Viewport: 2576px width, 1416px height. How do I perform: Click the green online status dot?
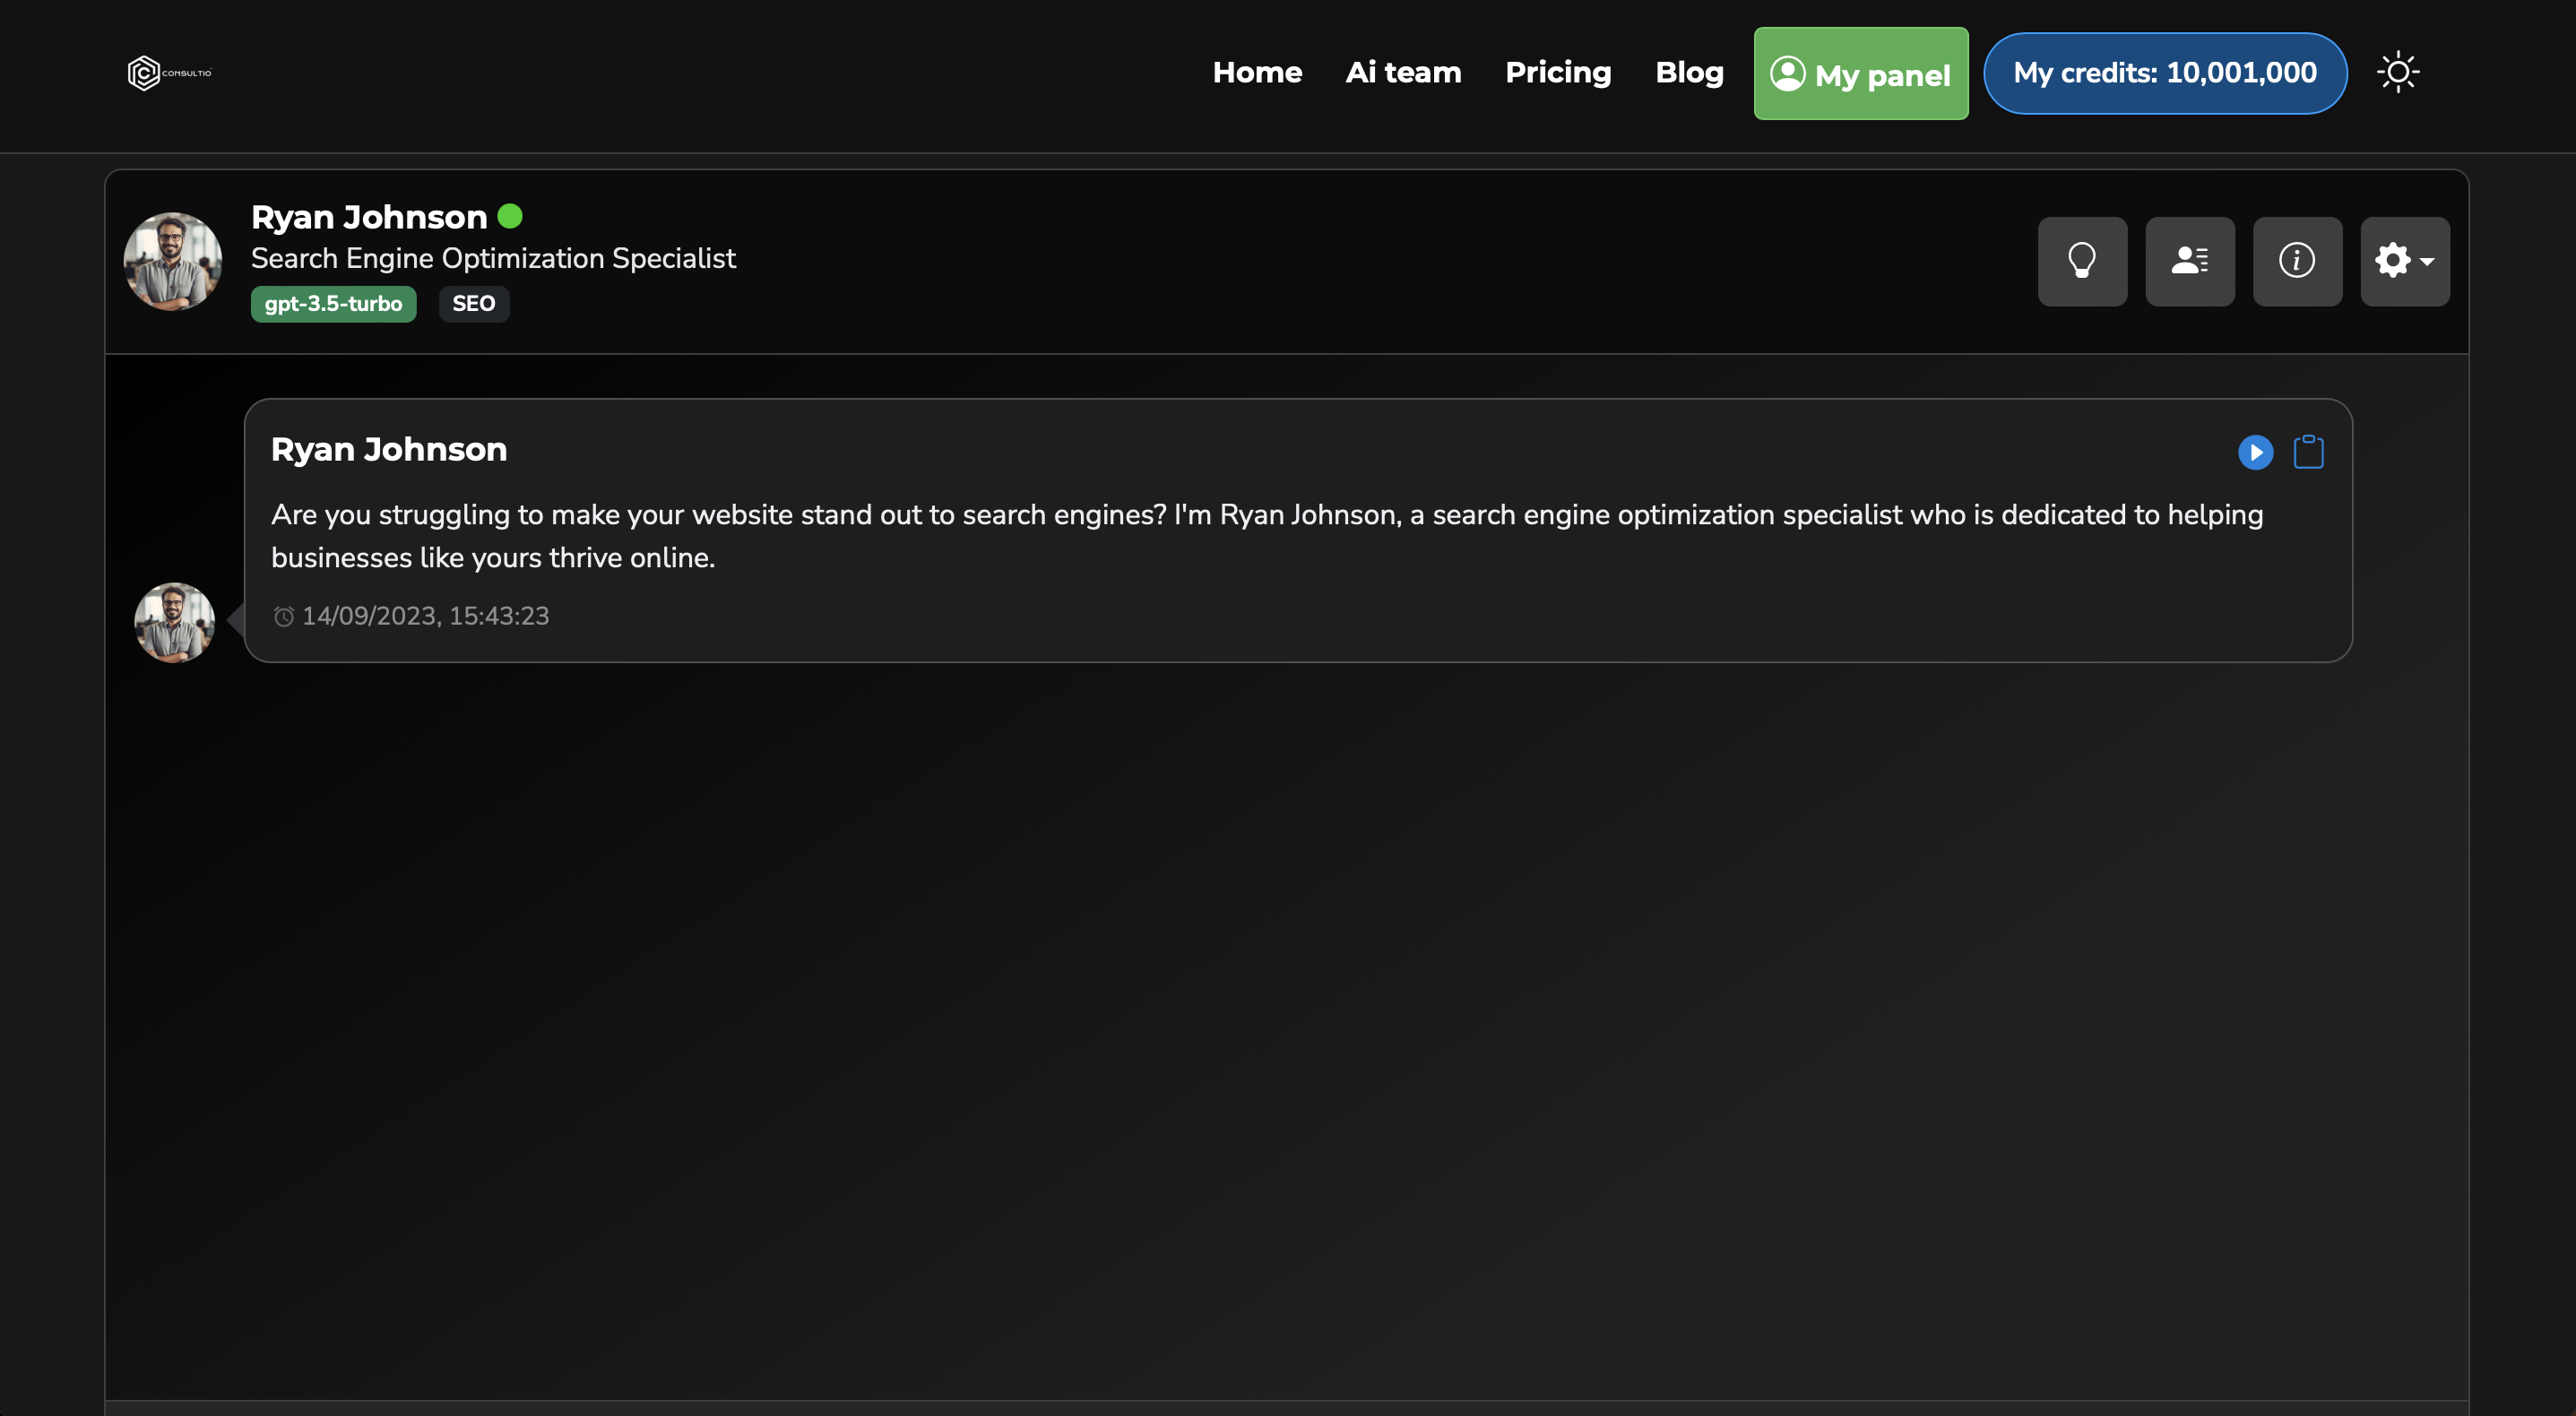pos(510,216)
